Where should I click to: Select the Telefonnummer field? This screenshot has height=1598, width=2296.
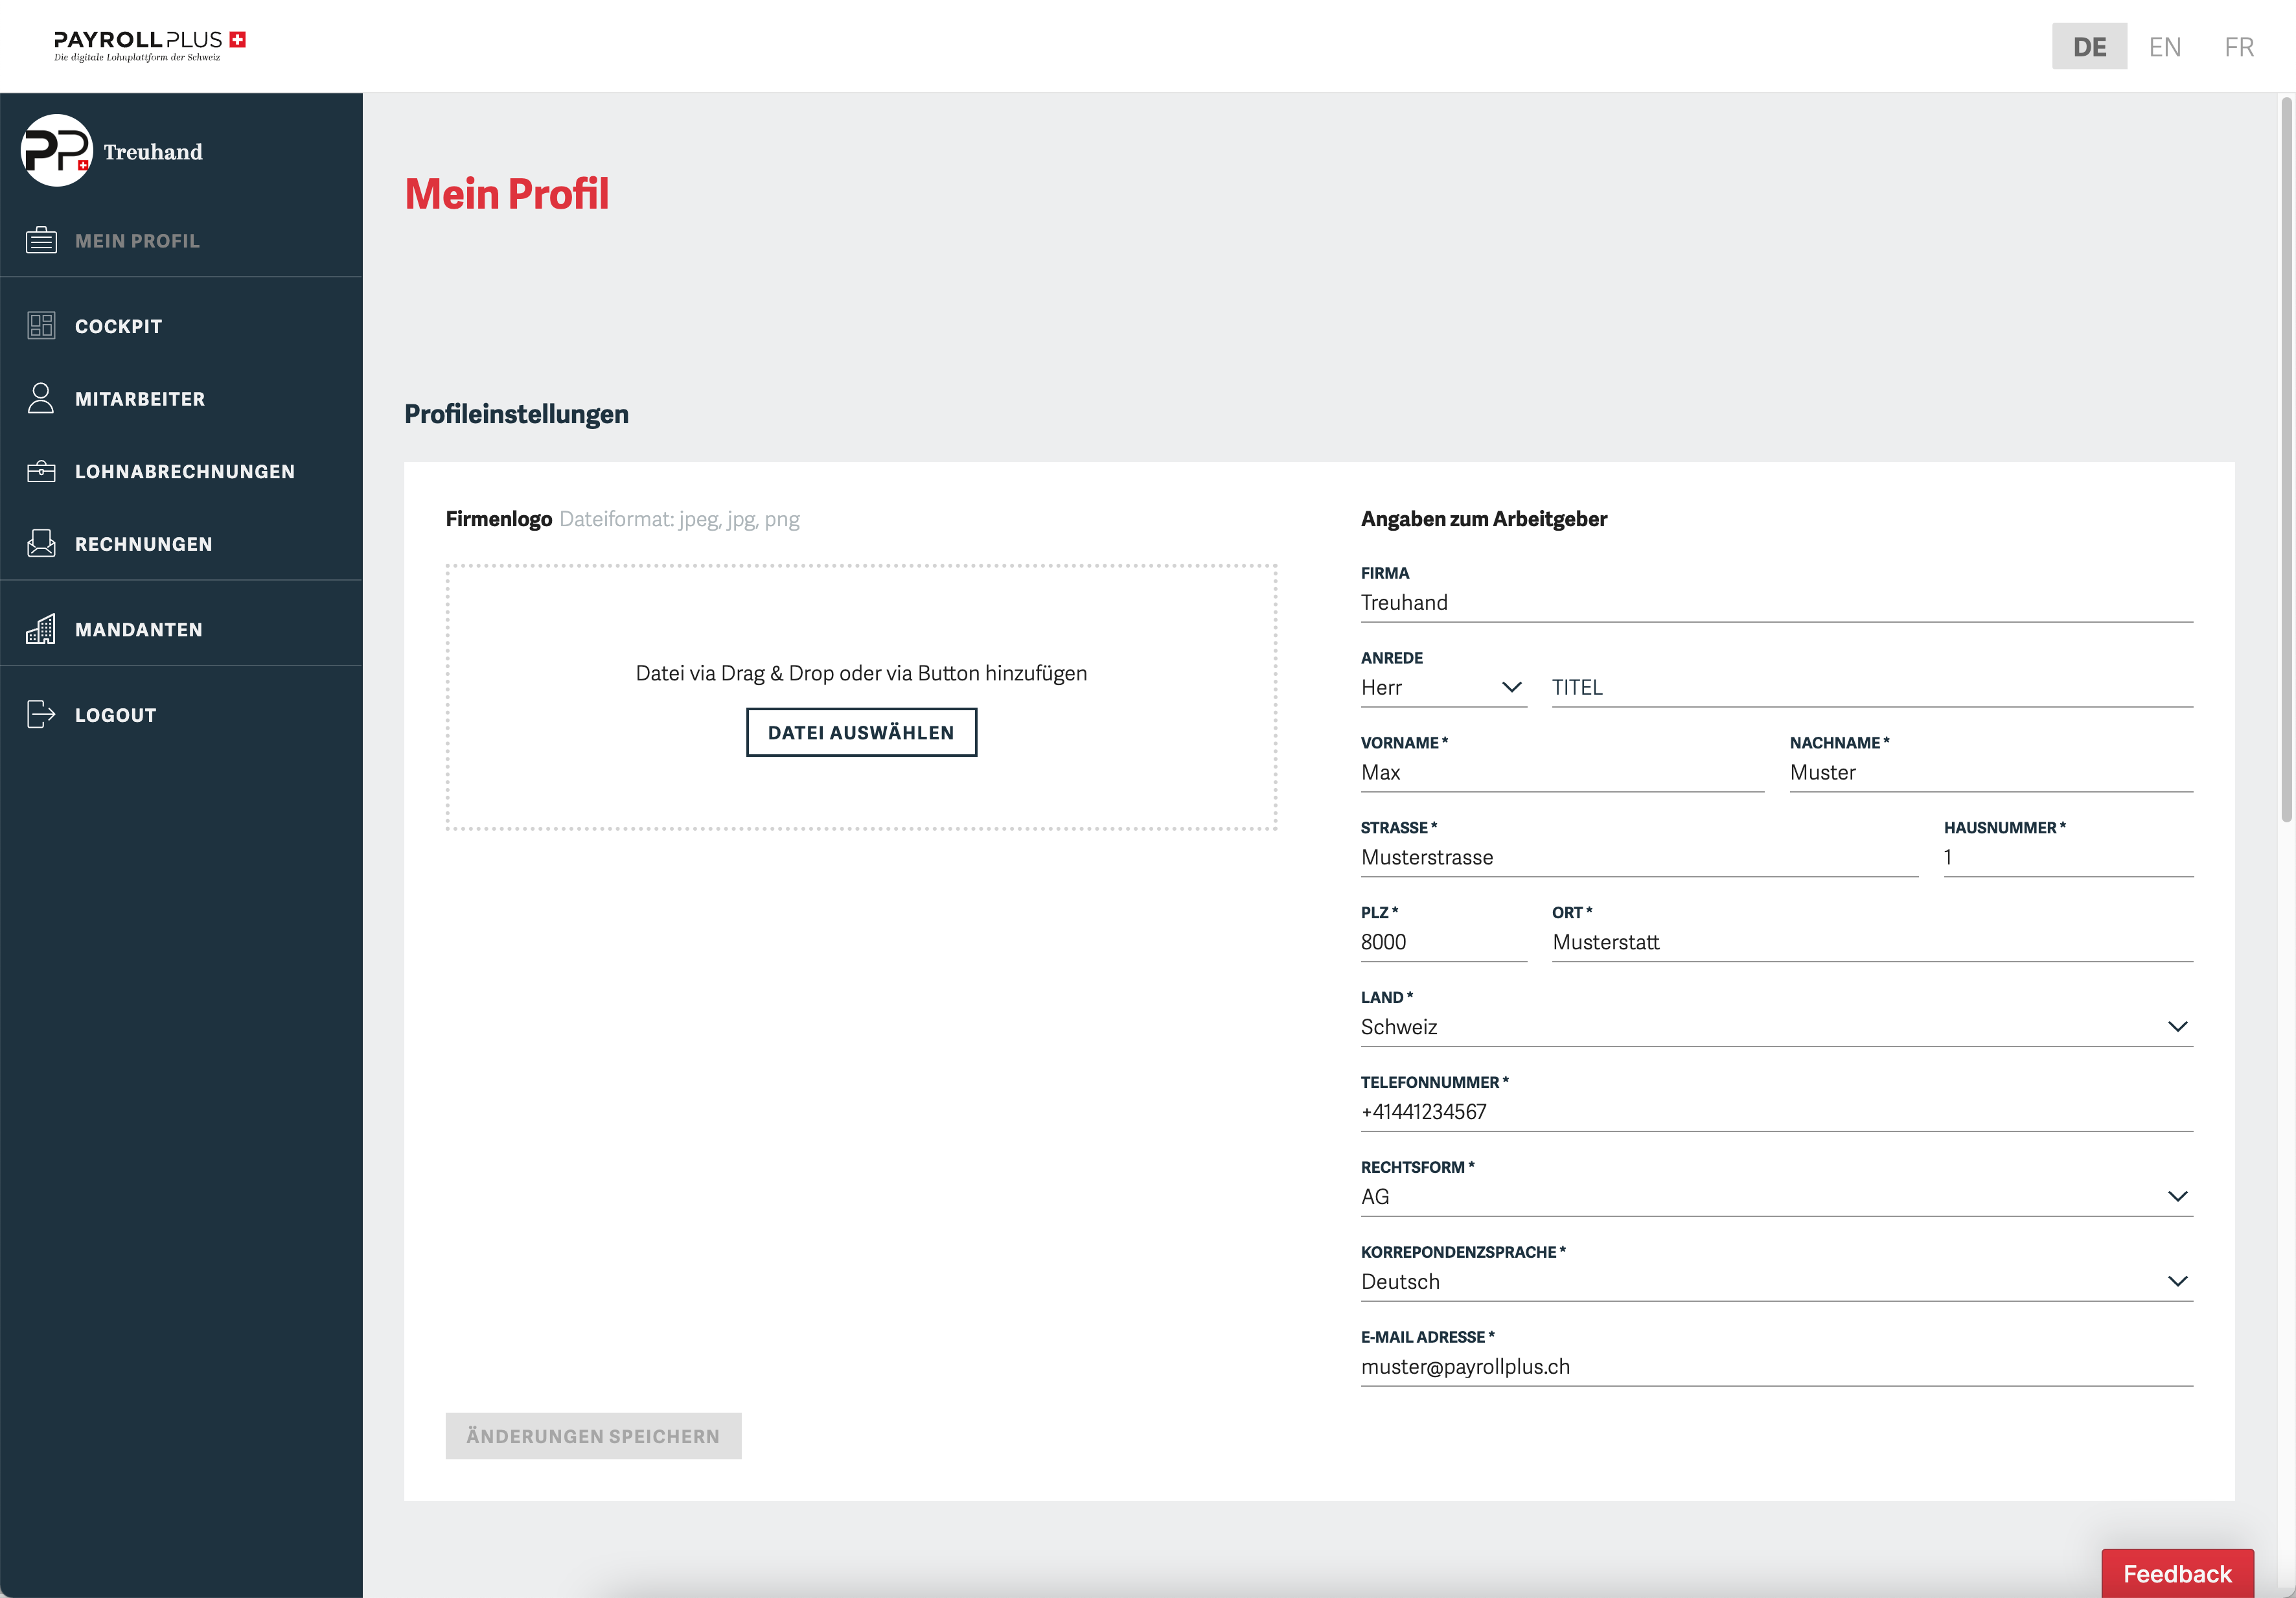[1775, 1111]
